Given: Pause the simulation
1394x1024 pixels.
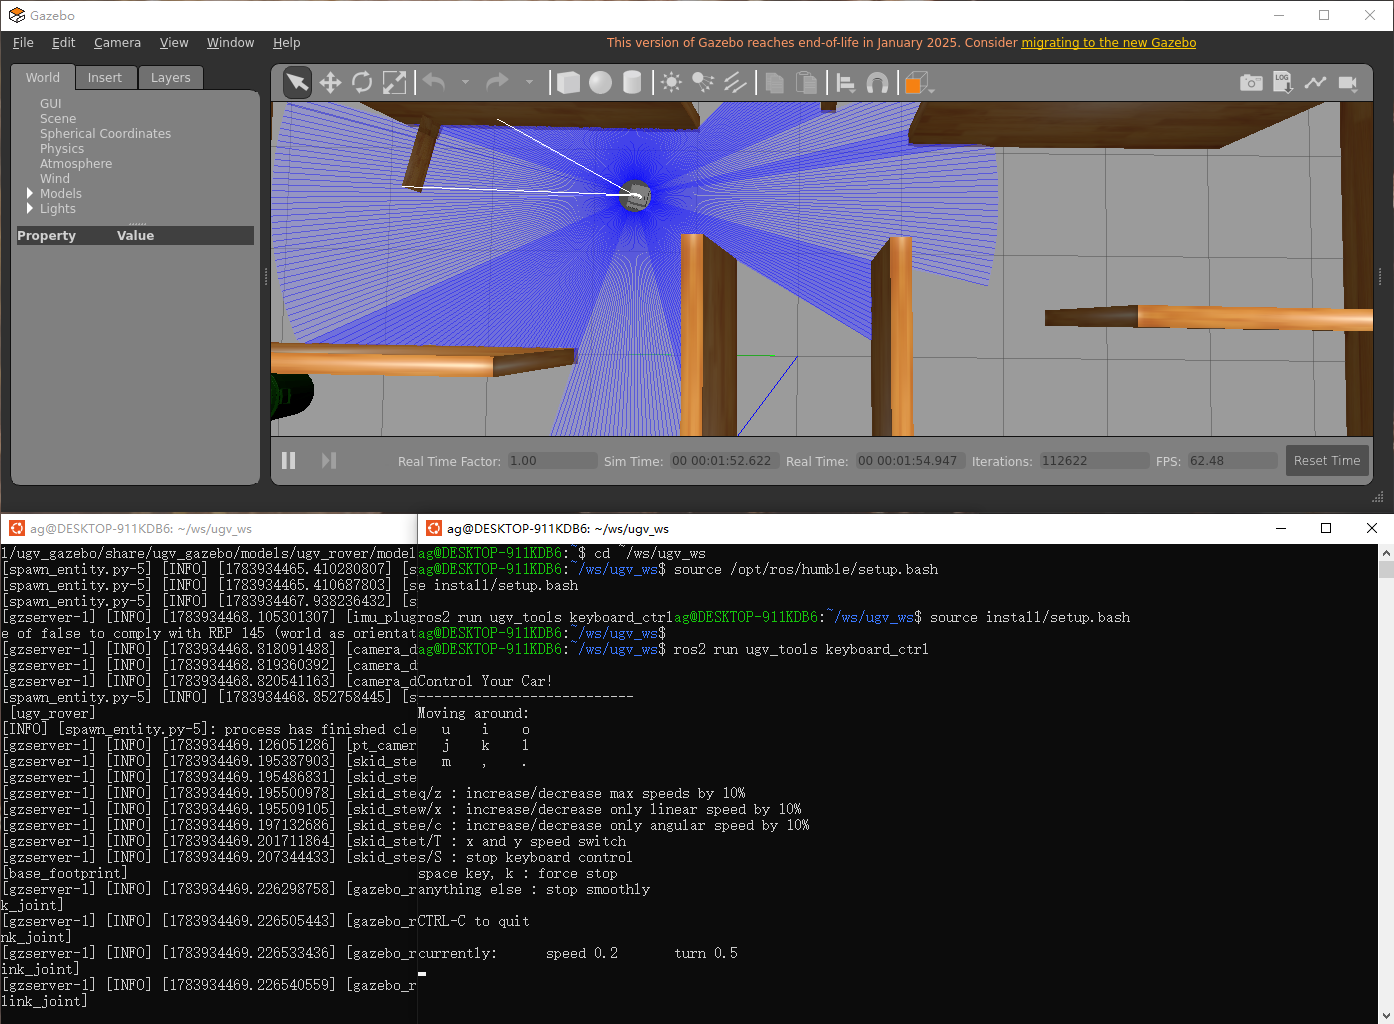Looking at the screenshot, I should click(289, 460).
